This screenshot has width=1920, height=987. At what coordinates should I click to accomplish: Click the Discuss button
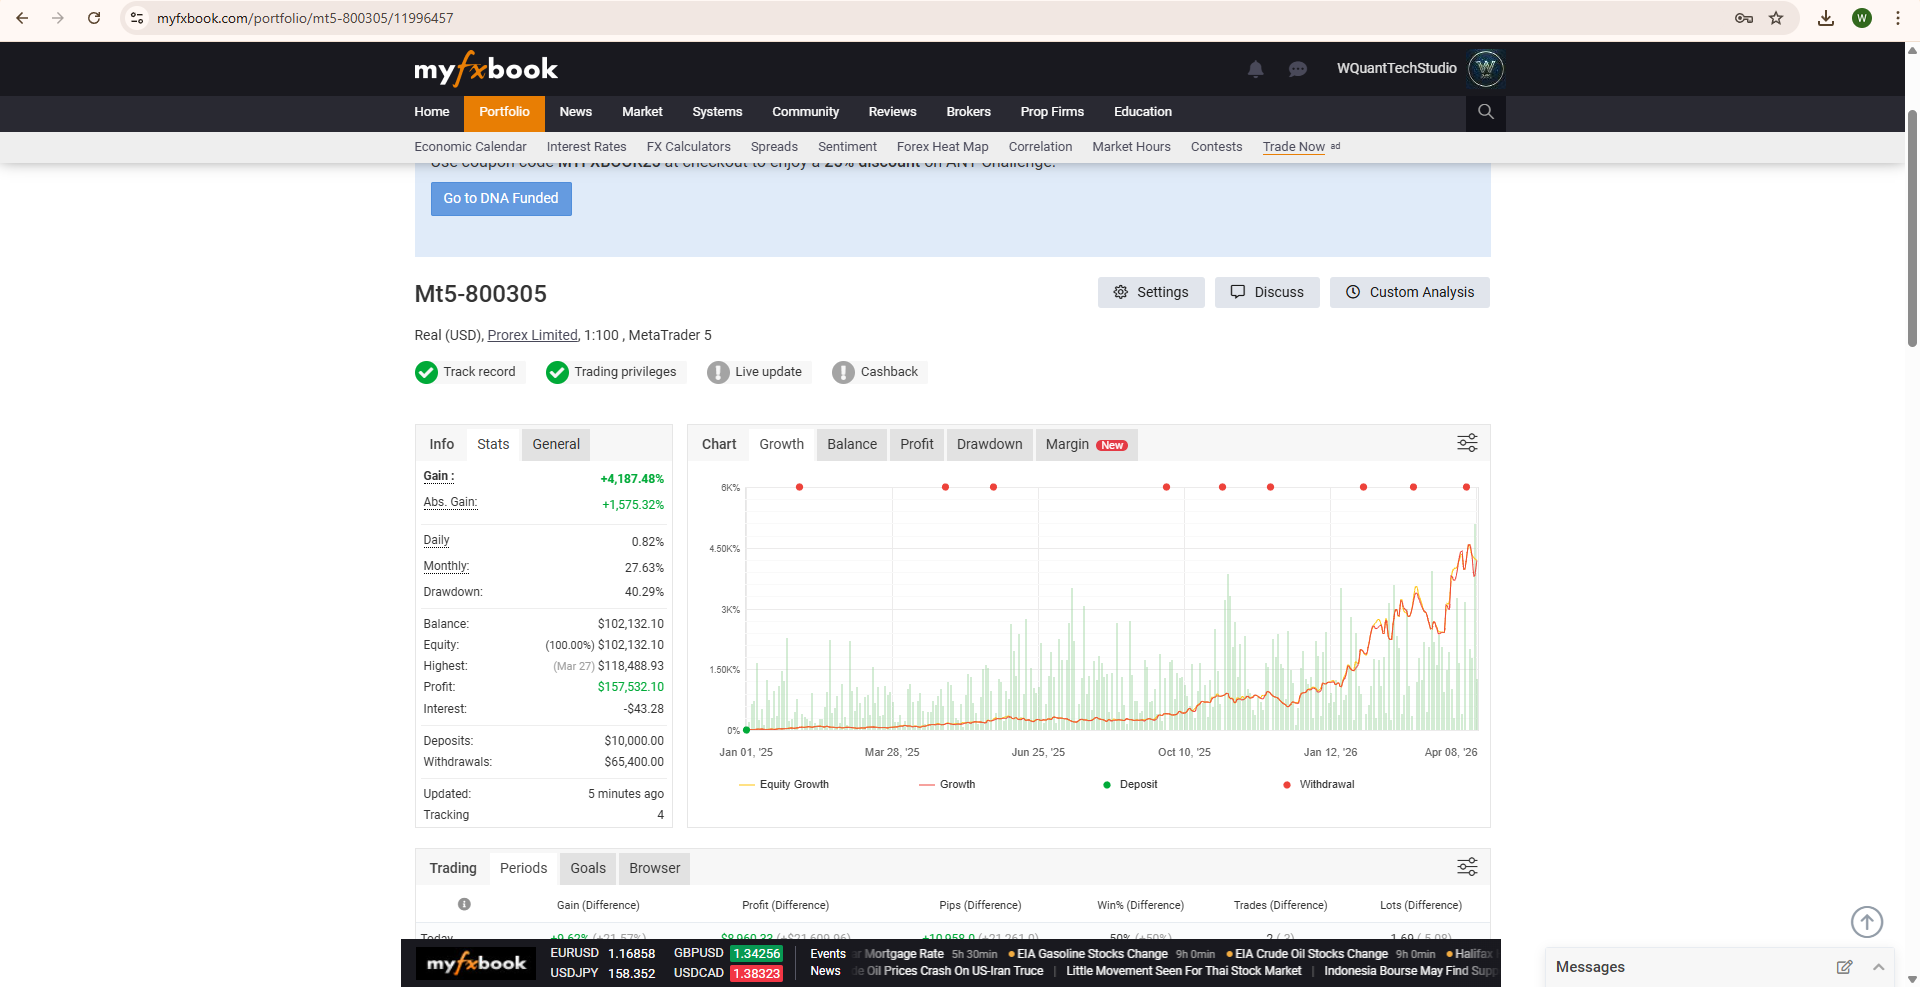point(1267,293)
